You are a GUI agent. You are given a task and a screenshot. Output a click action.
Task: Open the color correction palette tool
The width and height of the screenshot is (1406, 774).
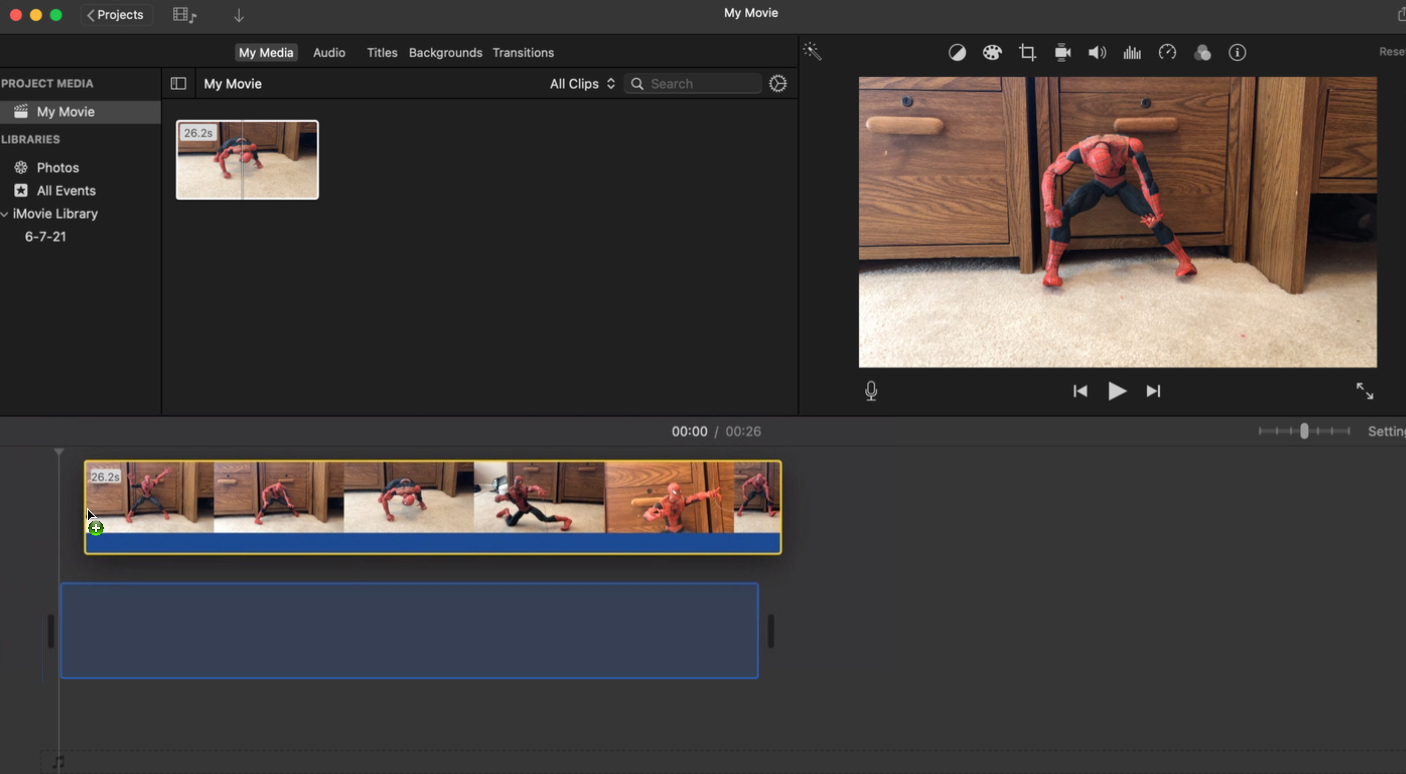point(992,53)
